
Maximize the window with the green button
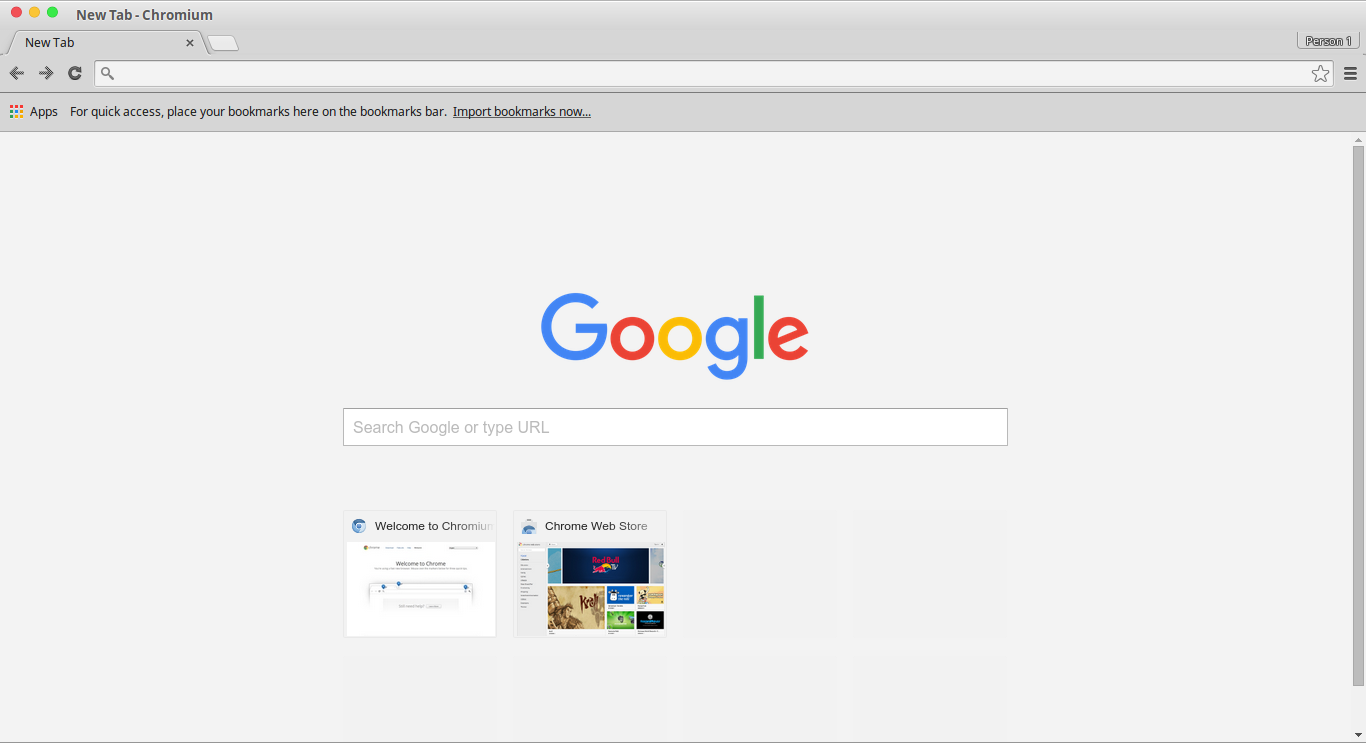(52, 12)
